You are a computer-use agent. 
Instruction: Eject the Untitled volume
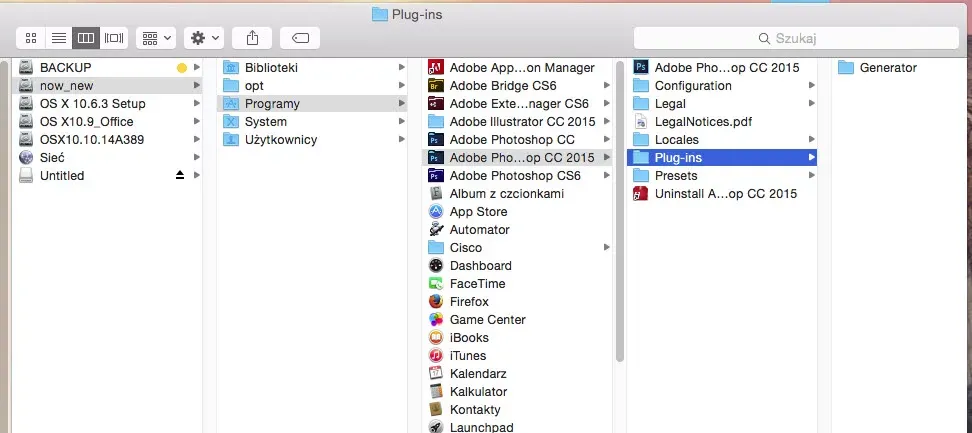pyautogui.click(x=180, y=176)
